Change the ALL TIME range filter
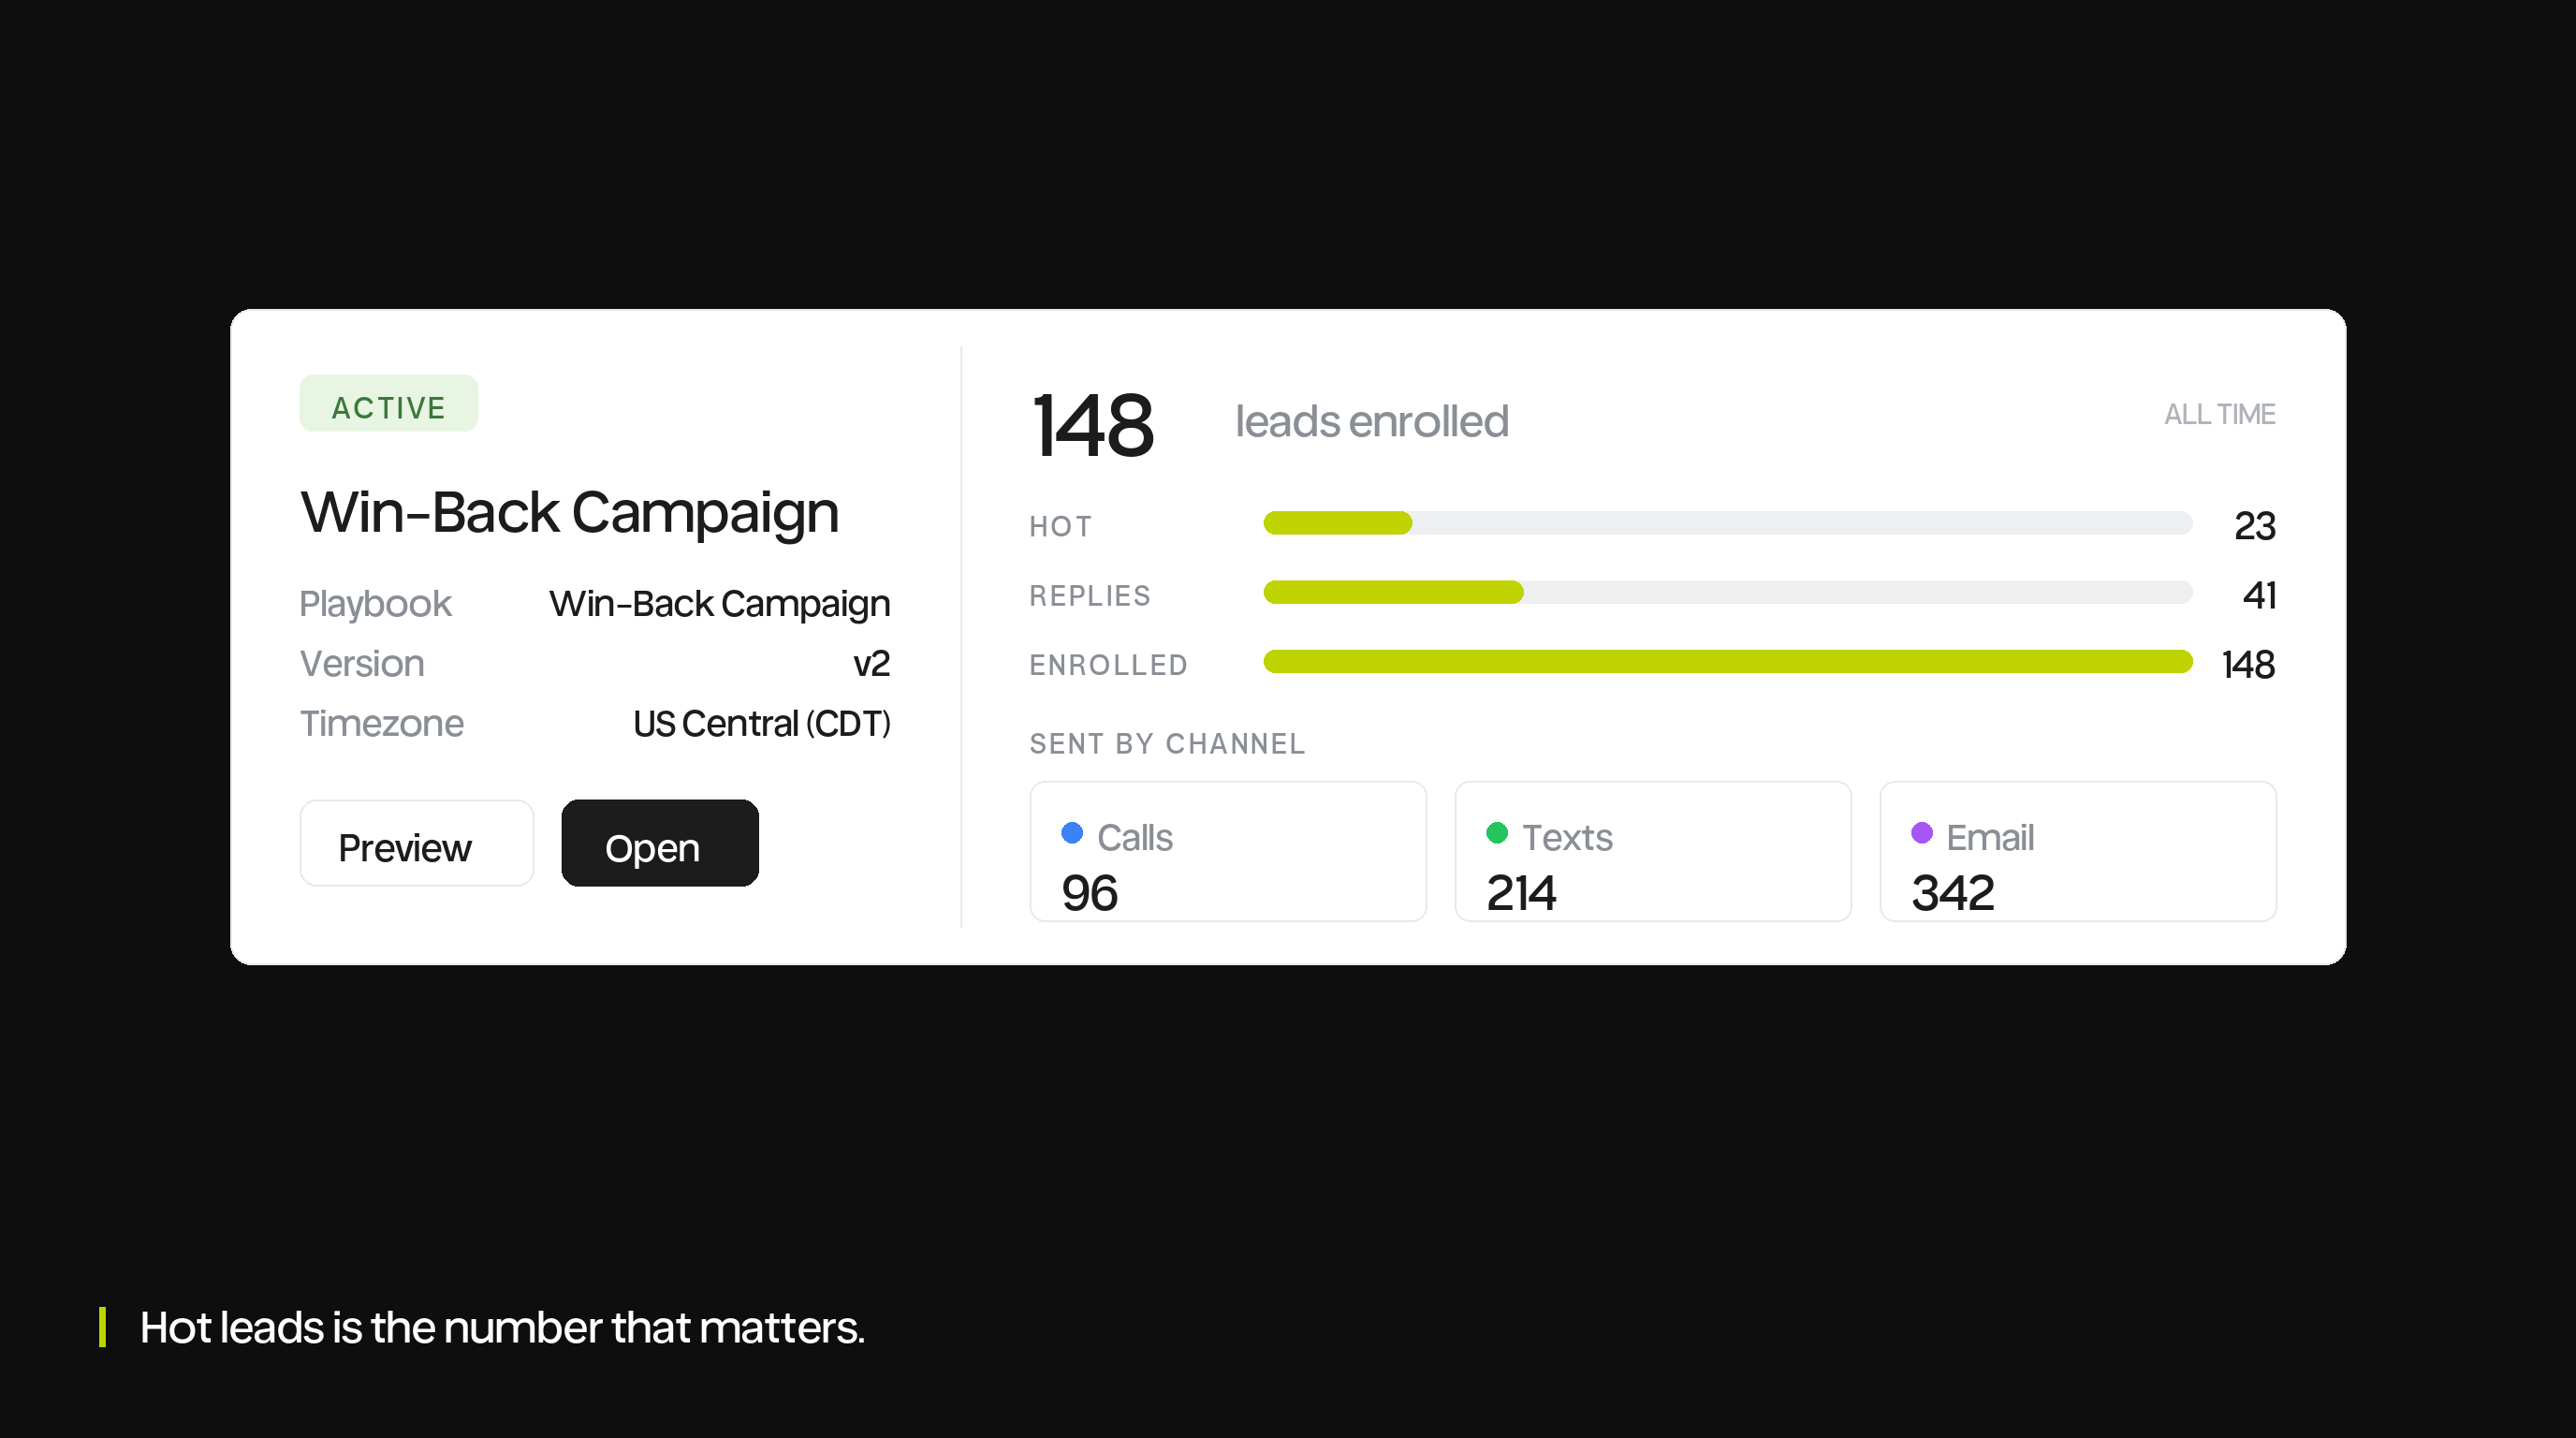The width and height of the screenshot is (2576, 1438). coord(2220,414)
